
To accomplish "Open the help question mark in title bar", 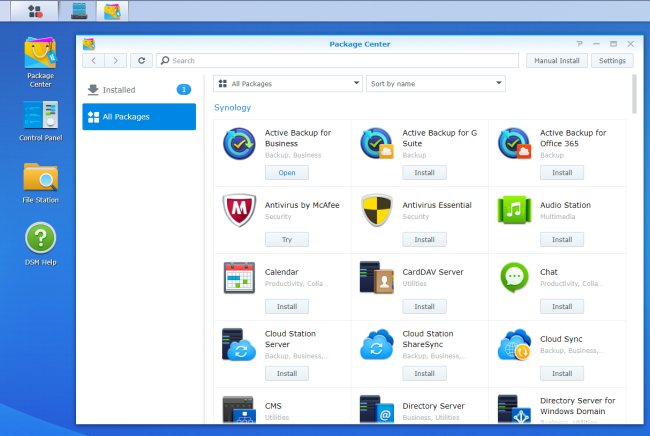I will click(579, 44).
